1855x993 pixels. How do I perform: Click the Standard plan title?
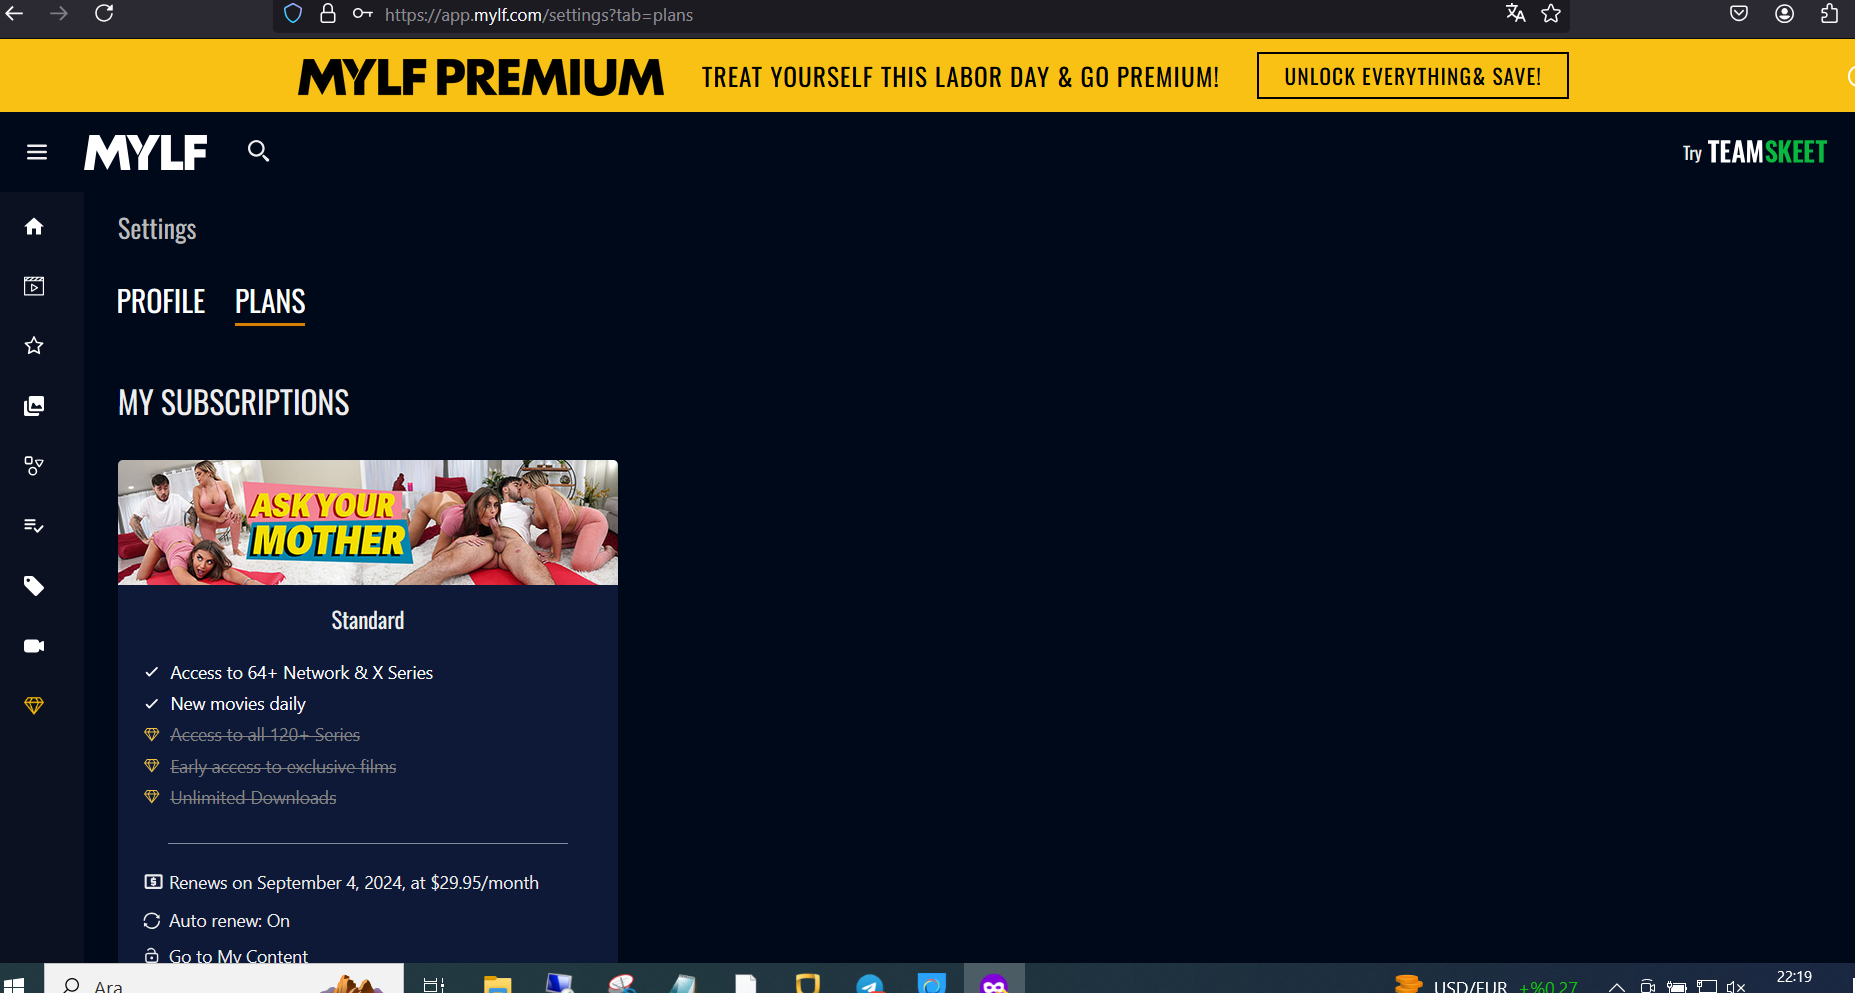click(368, 620)
